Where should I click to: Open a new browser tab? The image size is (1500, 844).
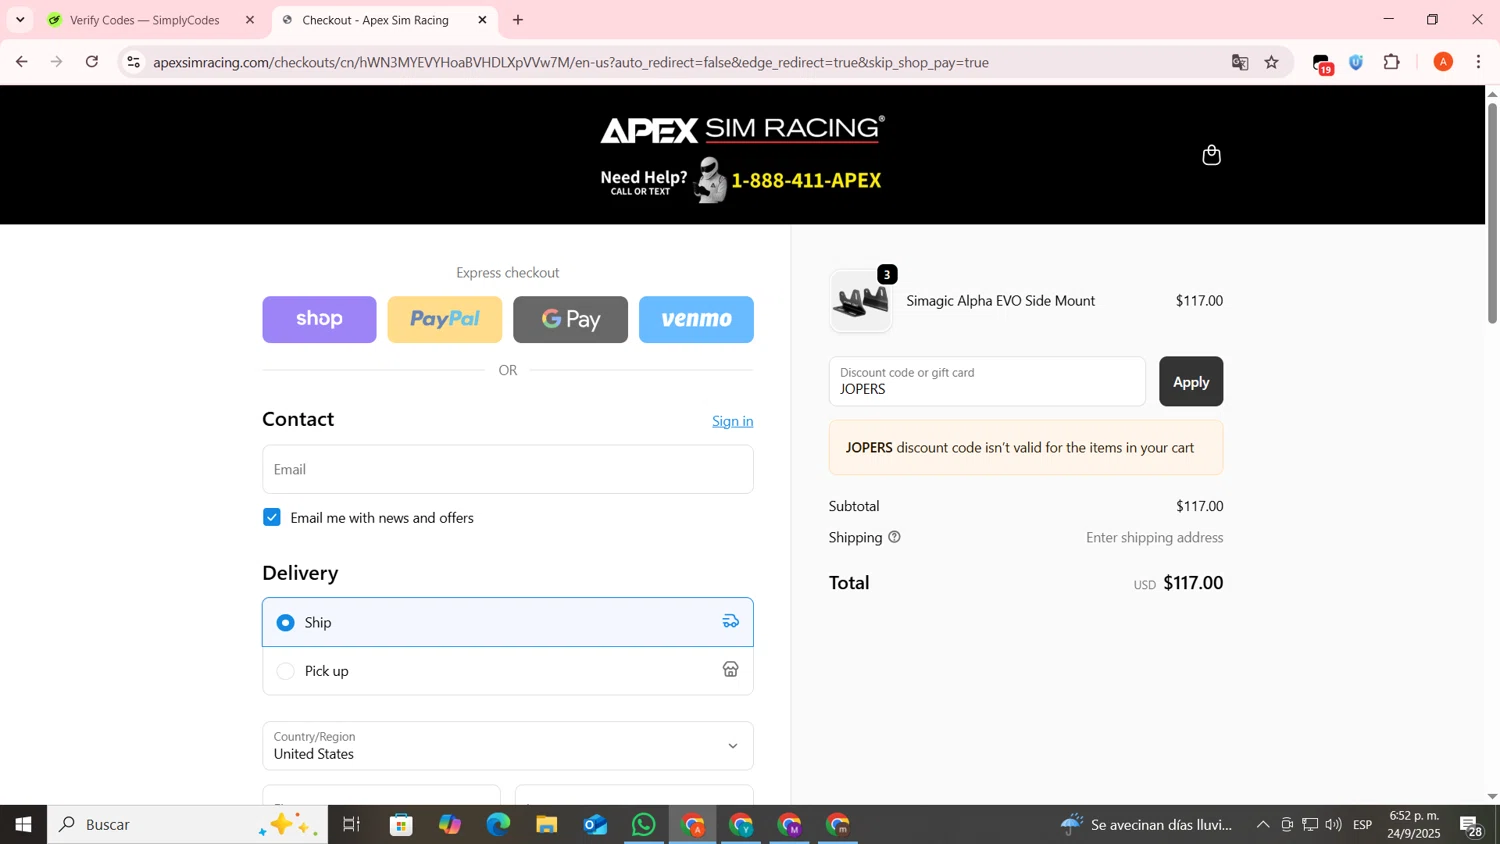click(x=518, y=20)
